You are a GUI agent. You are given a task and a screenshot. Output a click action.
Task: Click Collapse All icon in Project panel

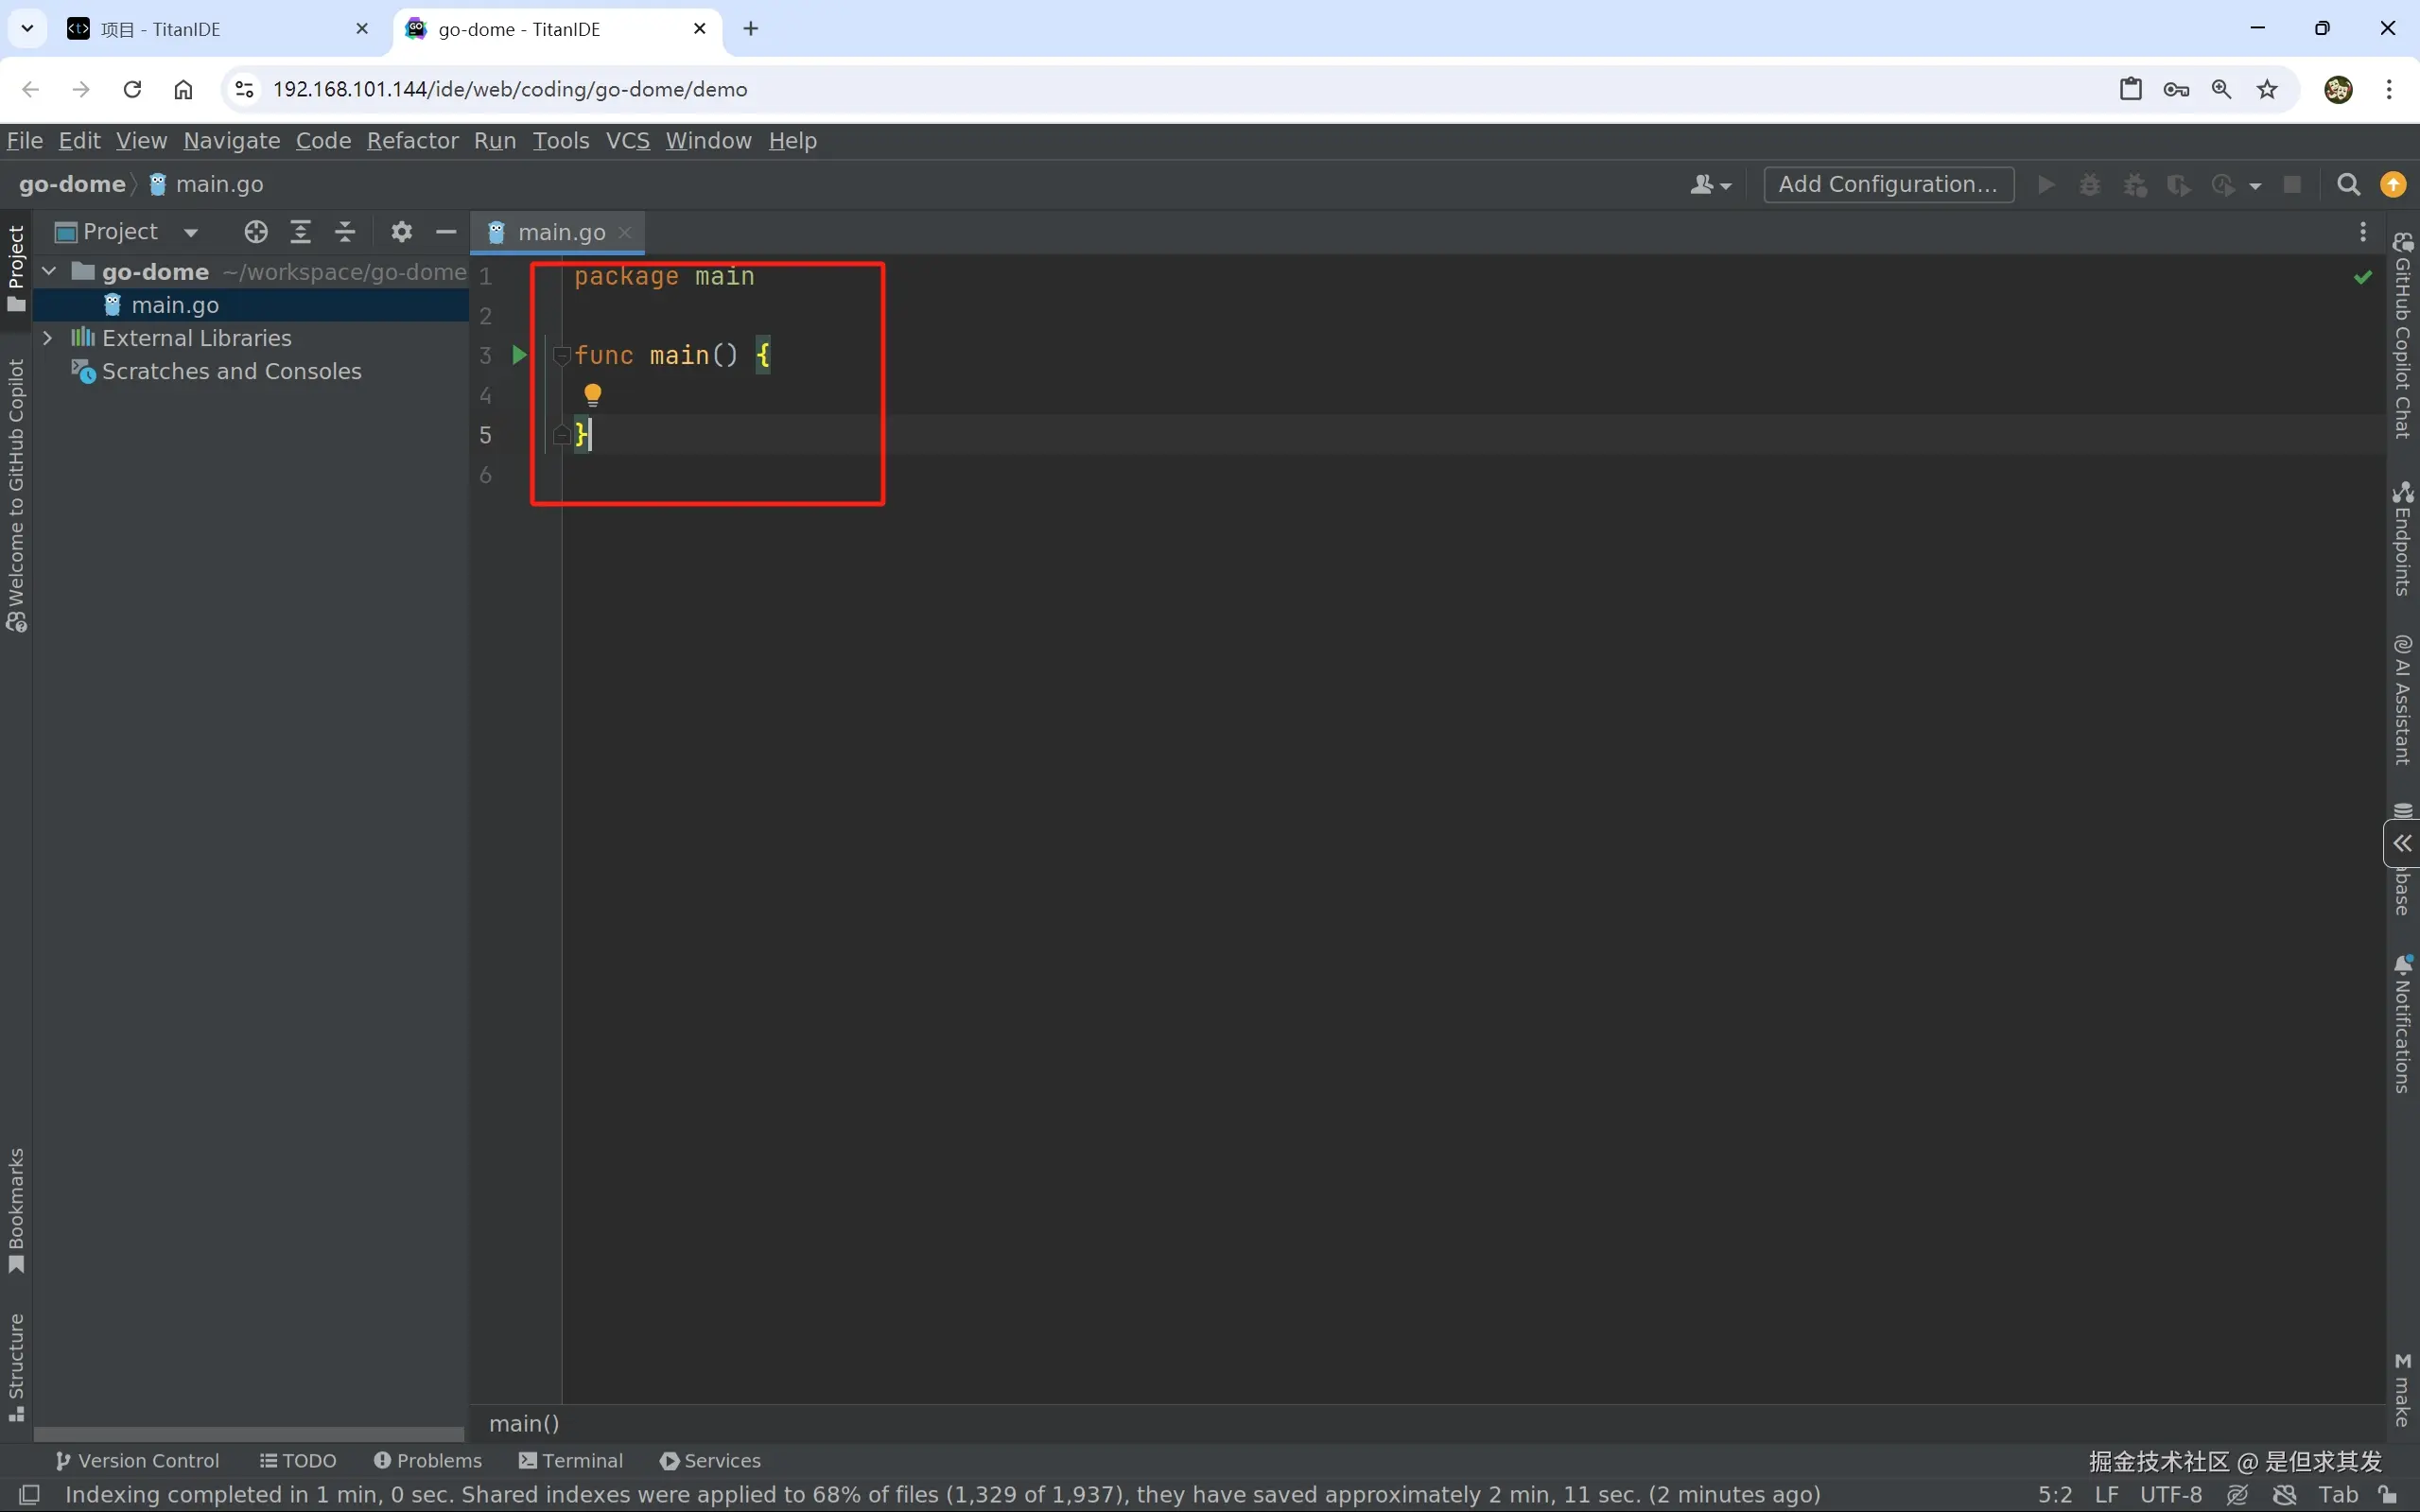pos(345,232)
